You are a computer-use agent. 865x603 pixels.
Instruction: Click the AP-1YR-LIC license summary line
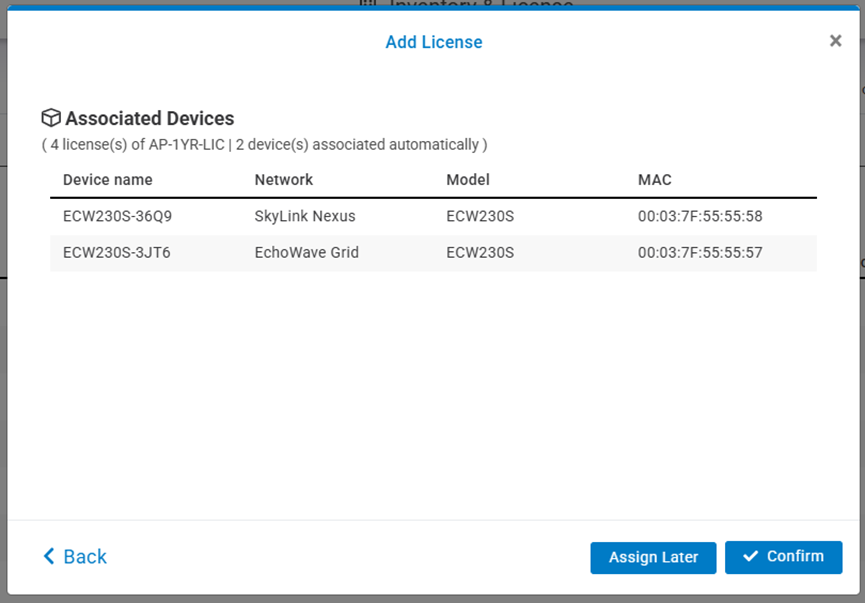pos(264,145)
